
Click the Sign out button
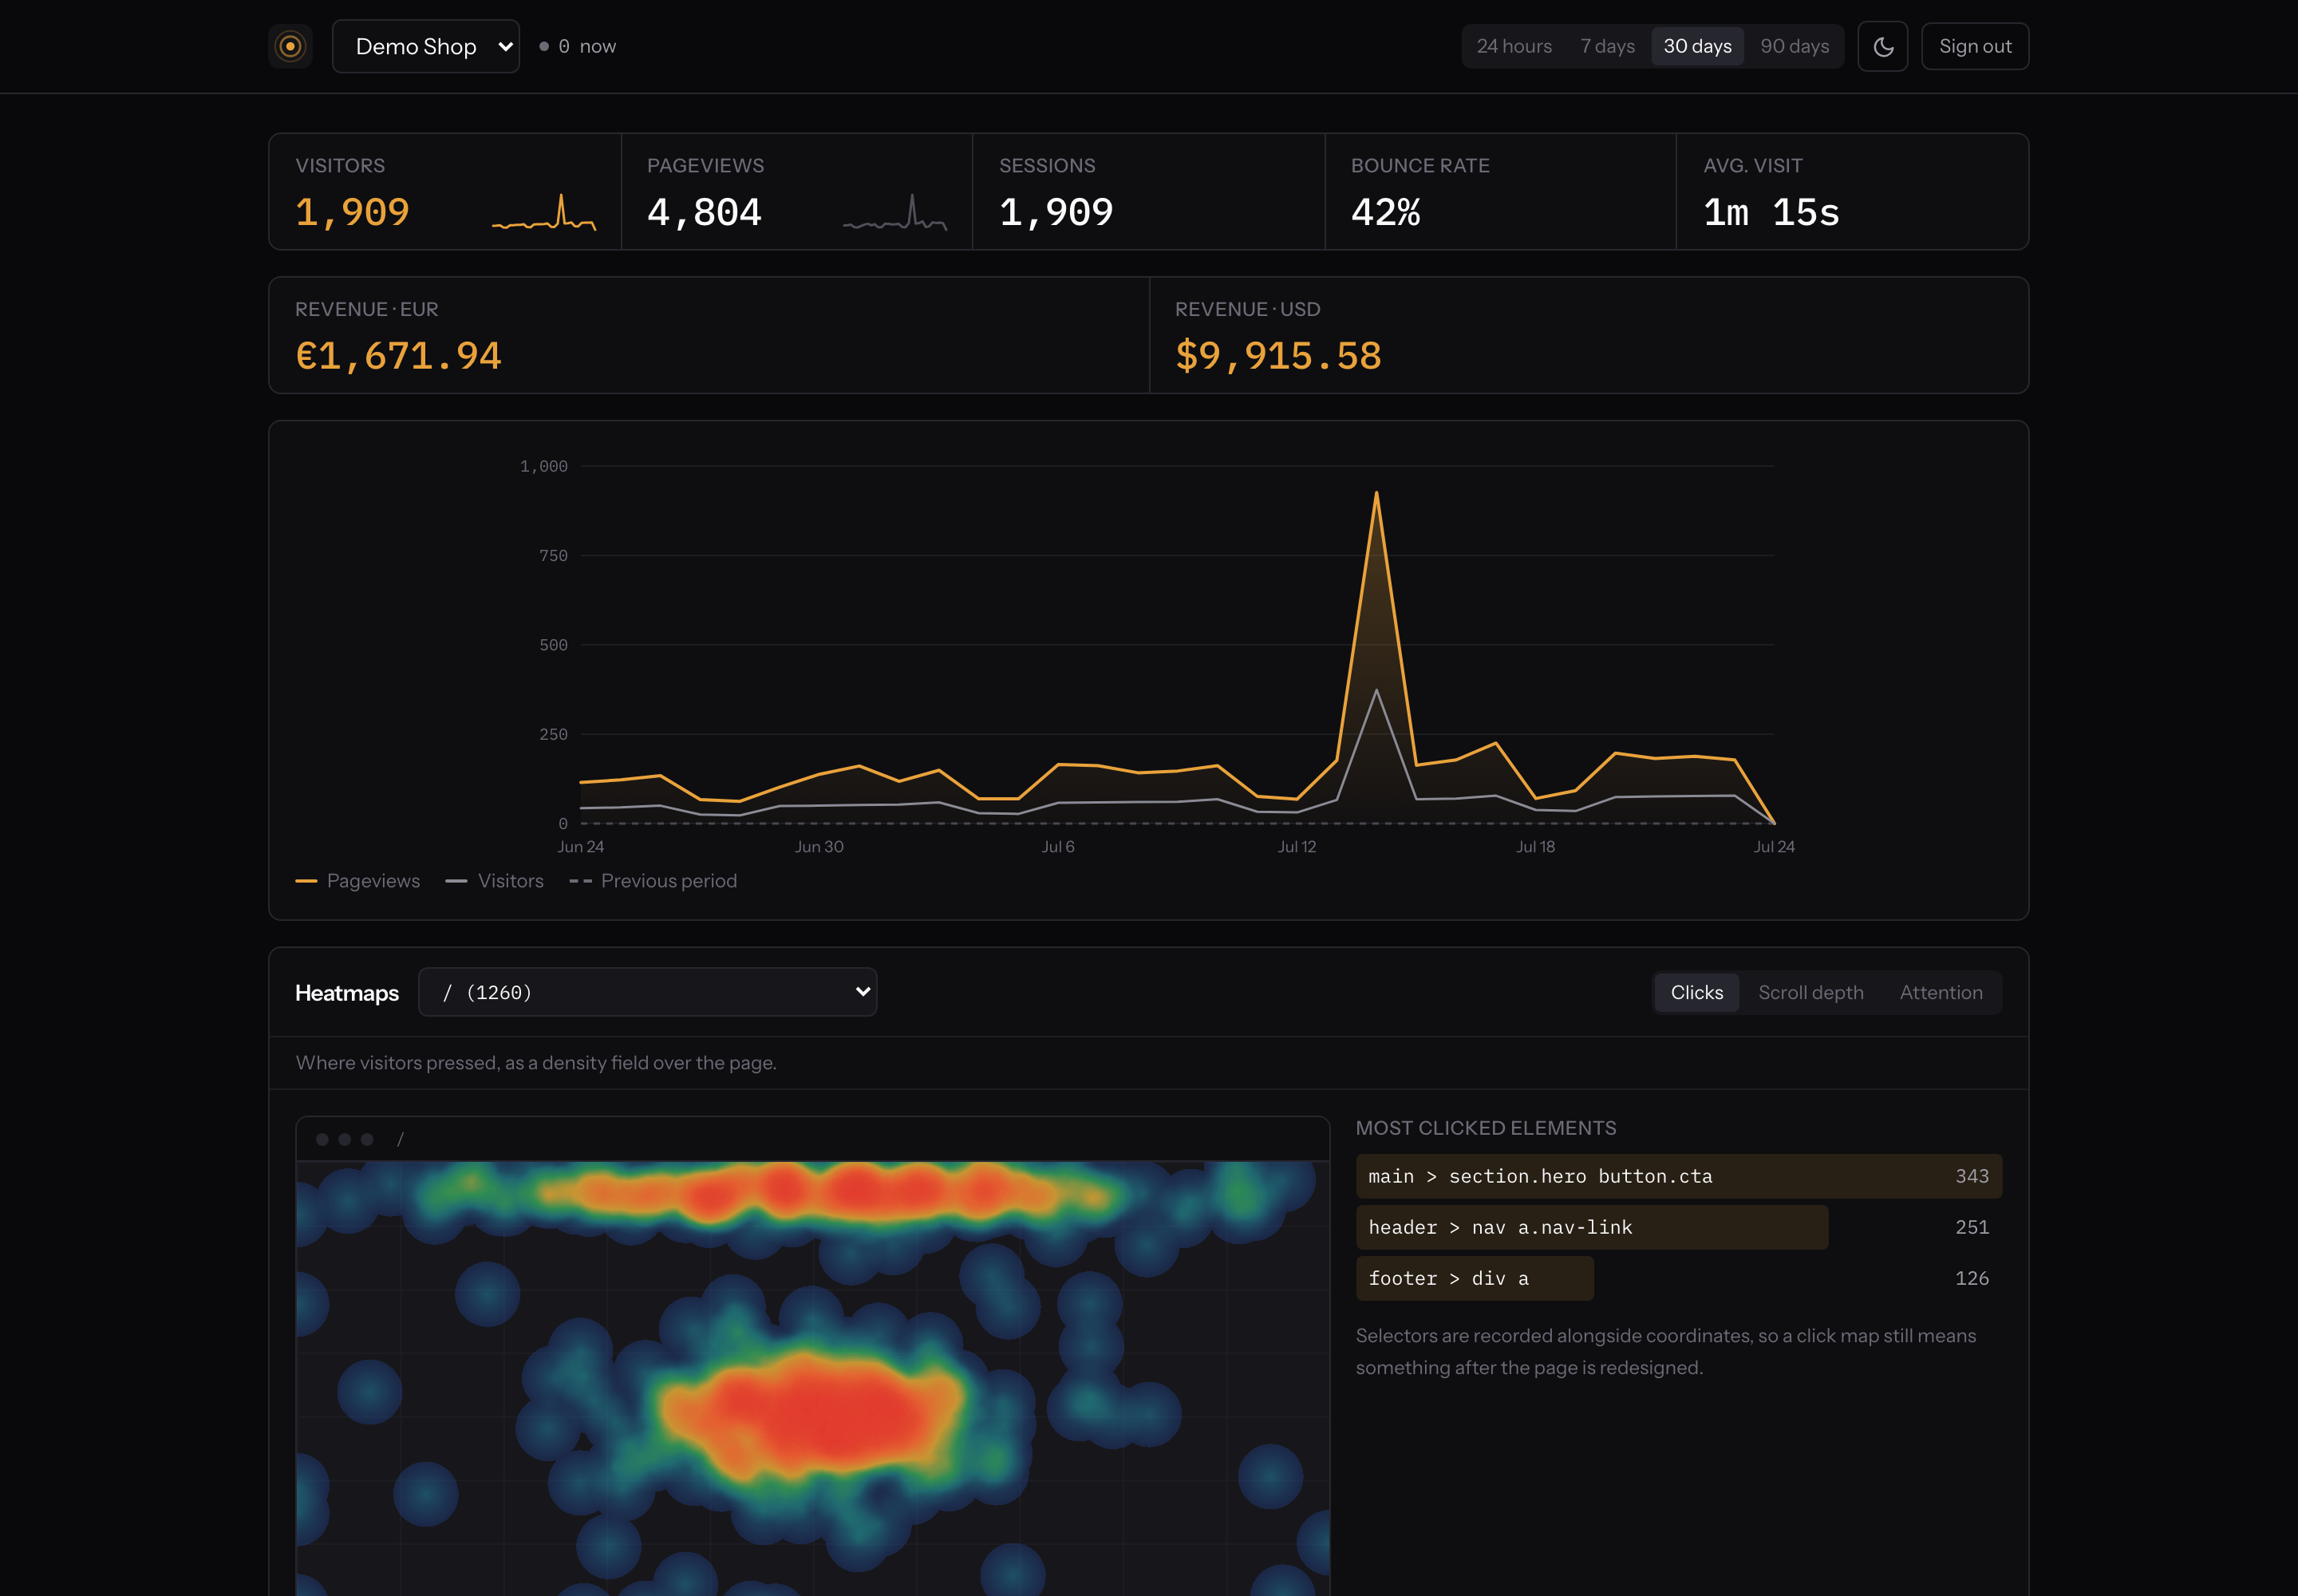coord(1974,46)
